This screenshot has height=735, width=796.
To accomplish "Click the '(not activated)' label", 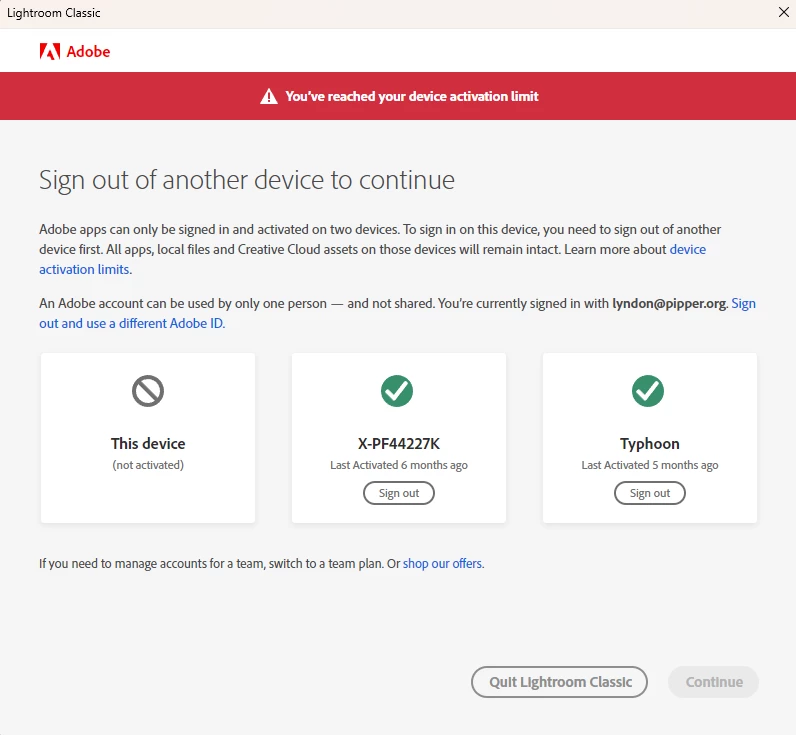I will point(148,465).
